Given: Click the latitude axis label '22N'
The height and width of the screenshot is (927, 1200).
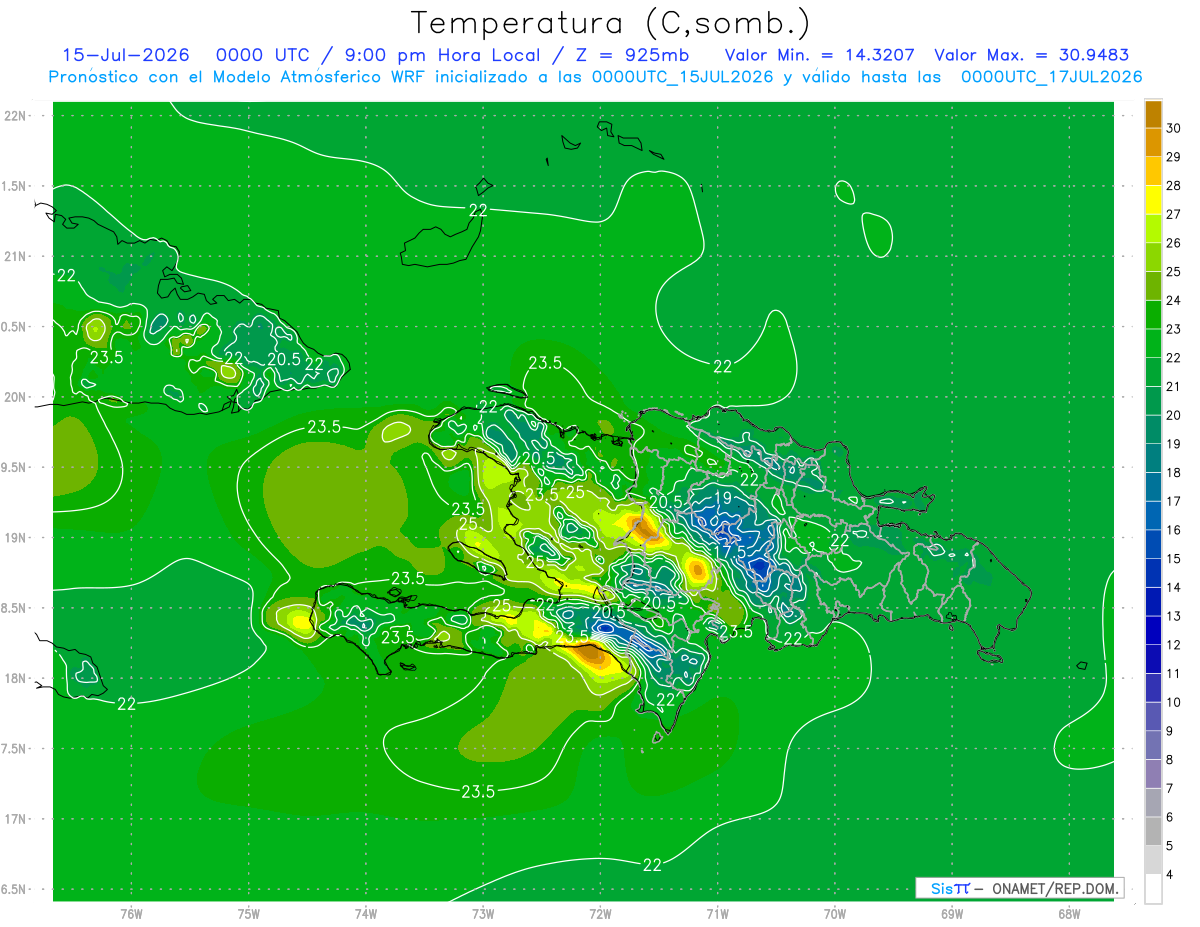Looking at the screenshot, I should point(16,116).
